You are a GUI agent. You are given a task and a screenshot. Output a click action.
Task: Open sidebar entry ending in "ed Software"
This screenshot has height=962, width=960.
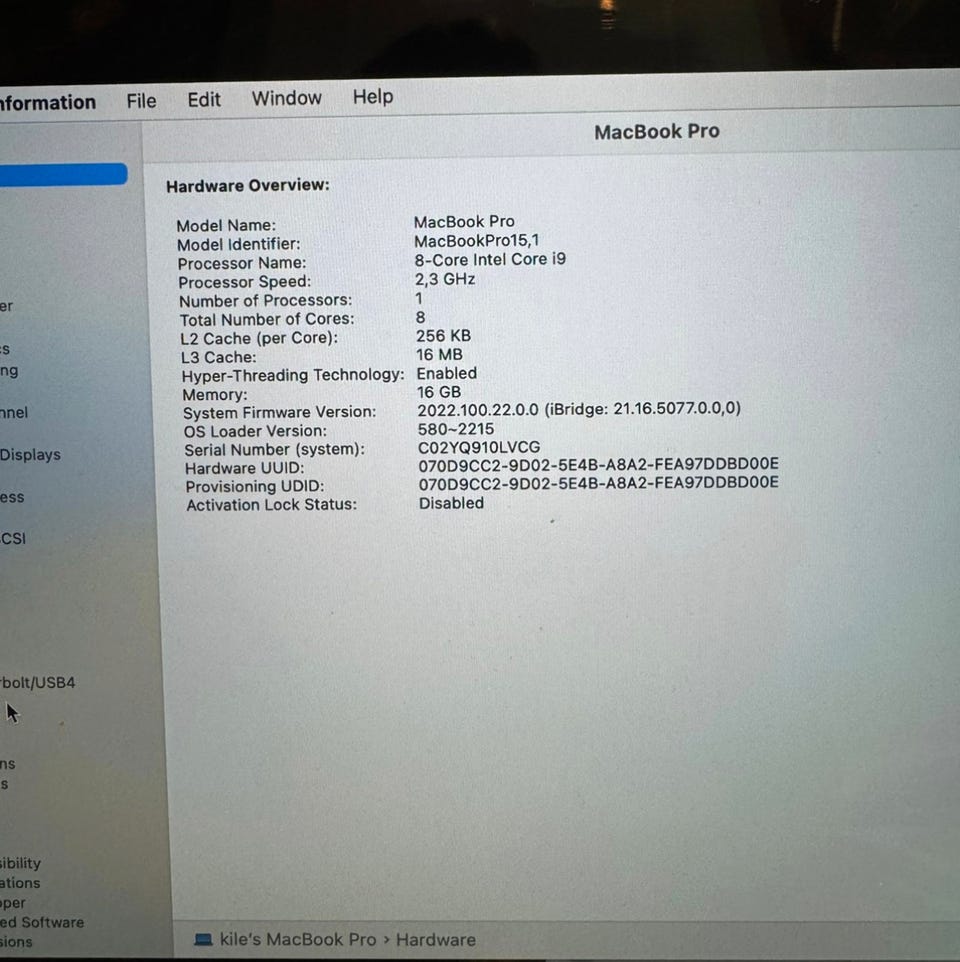pyautogui.click(x=42, y=922)
